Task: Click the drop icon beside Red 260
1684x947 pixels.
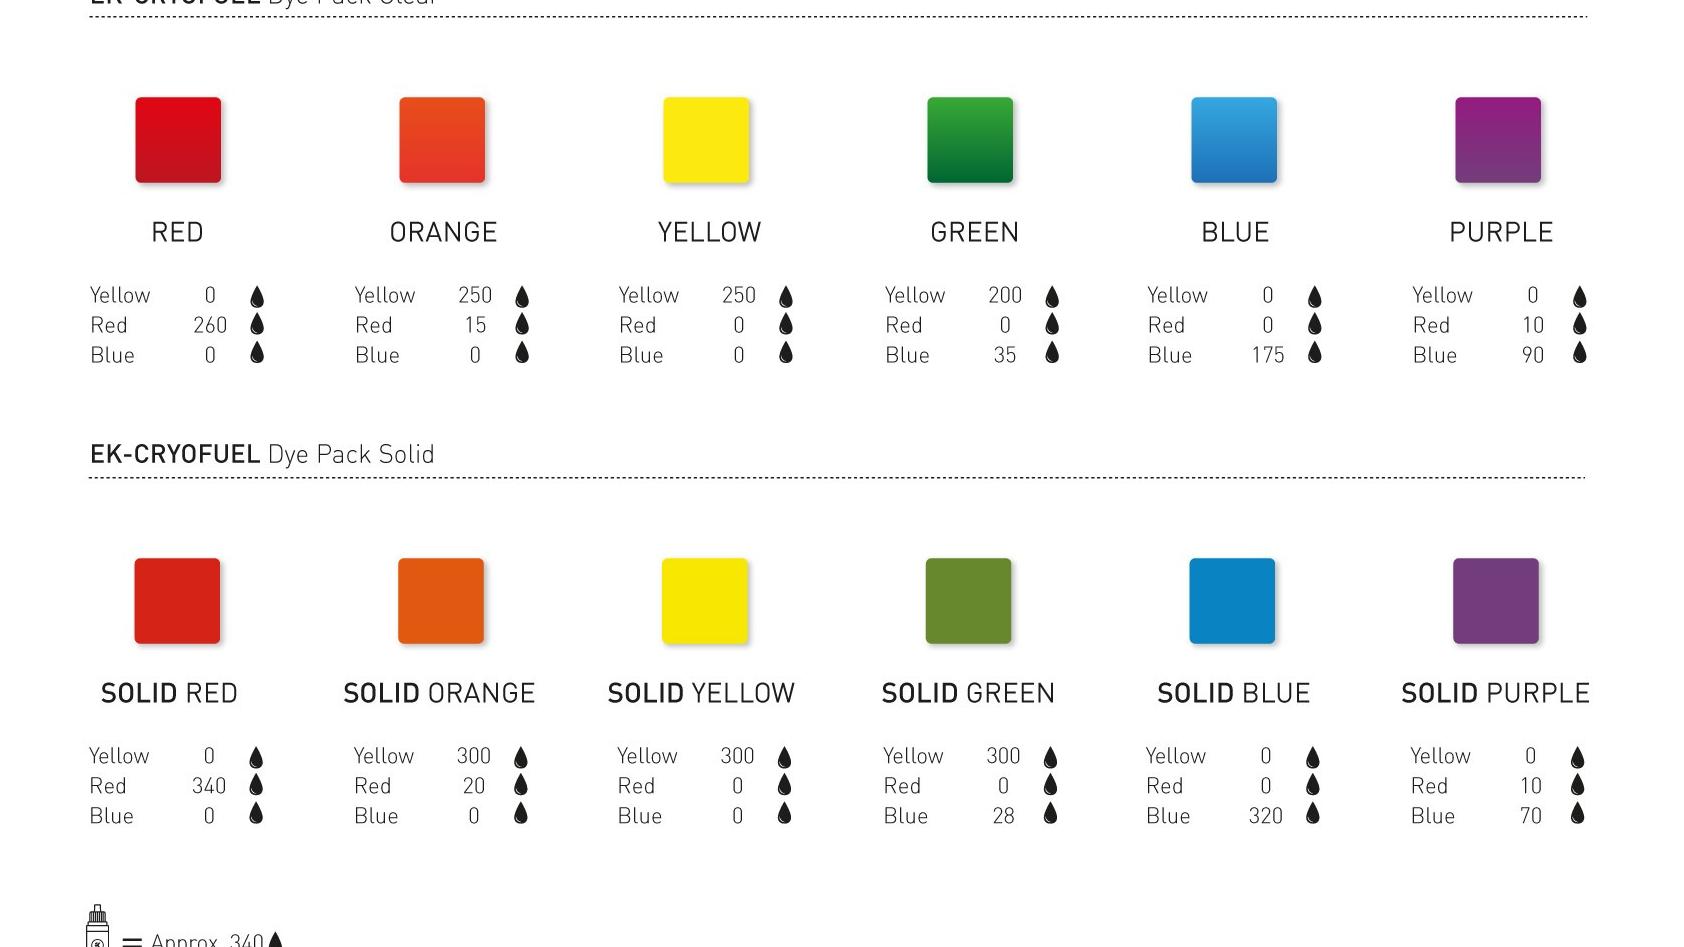Action: (x=257, y=325)
